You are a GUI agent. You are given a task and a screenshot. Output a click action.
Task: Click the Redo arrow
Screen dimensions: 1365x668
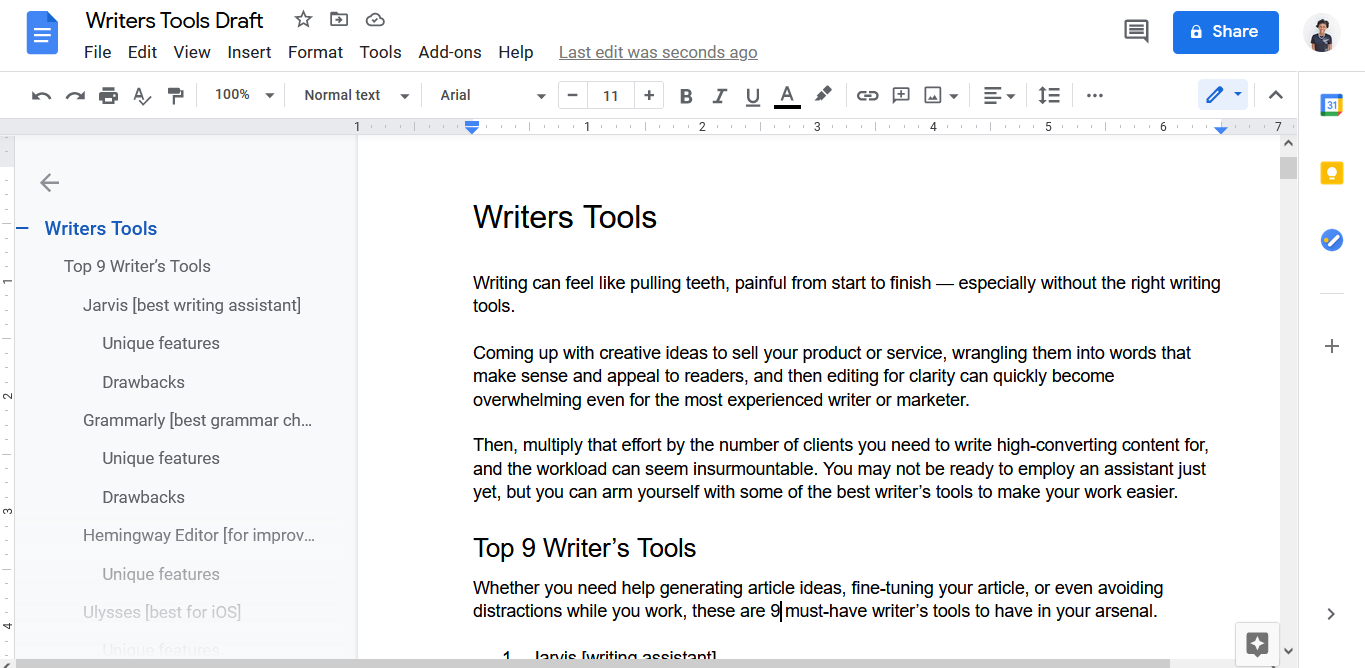pos(75,96)
